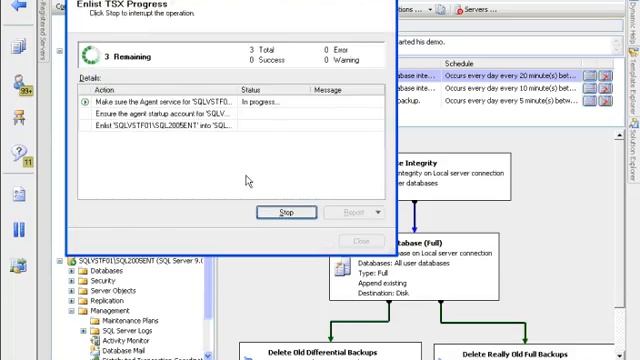This screenshot has height=360, width=640.
Task: Expand the Replication folder
Action: [71, 301]
